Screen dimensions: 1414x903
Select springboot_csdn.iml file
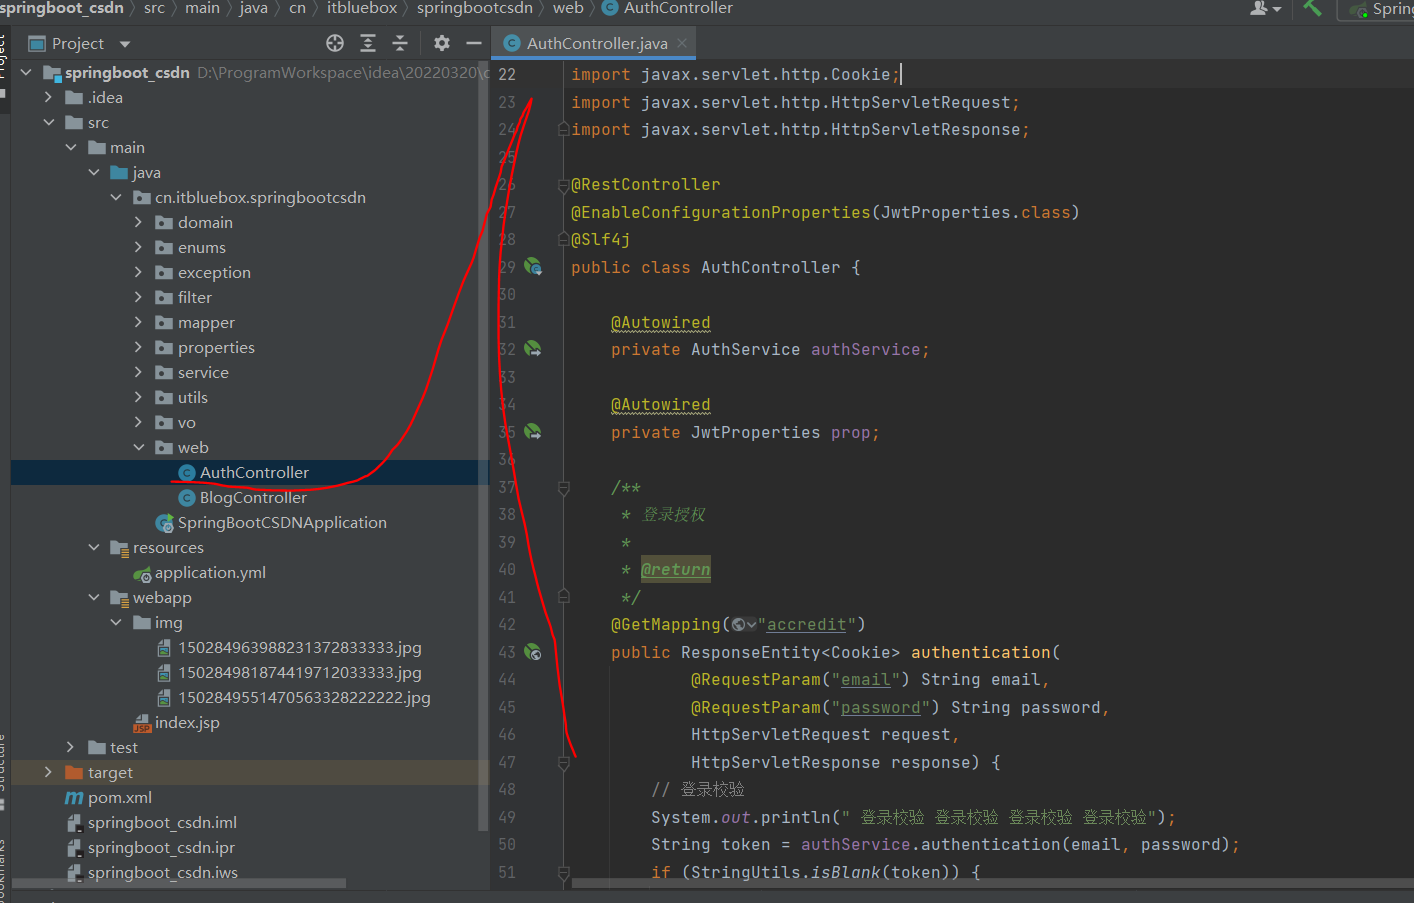[162, 822]
